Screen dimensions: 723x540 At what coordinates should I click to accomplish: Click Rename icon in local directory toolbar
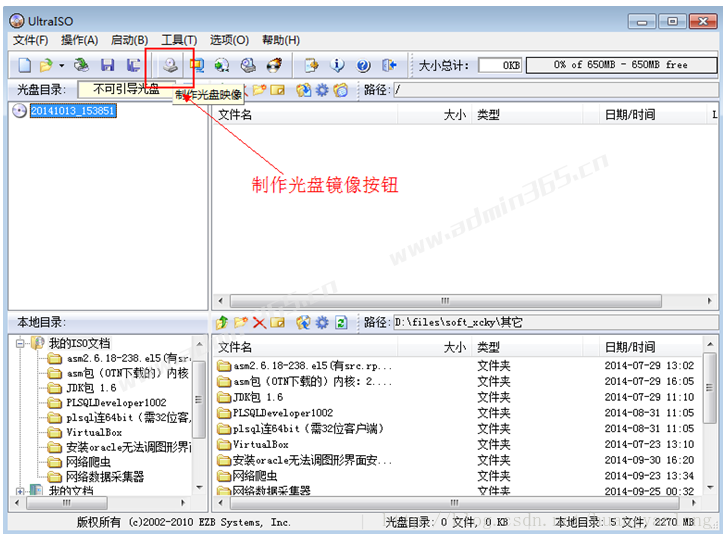278,322
